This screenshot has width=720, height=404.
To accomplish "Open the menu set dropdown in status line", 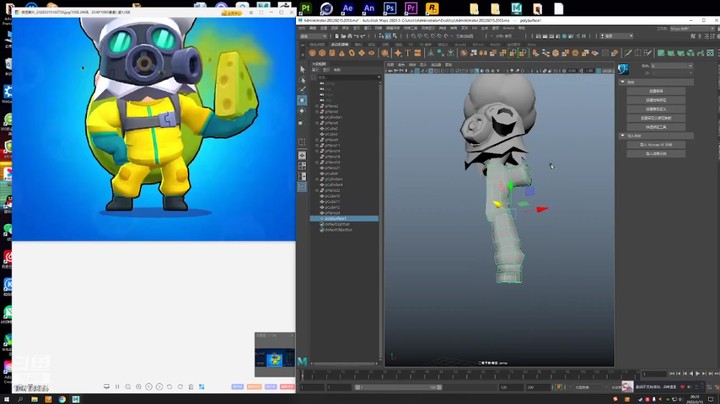I will coord(313,36).
